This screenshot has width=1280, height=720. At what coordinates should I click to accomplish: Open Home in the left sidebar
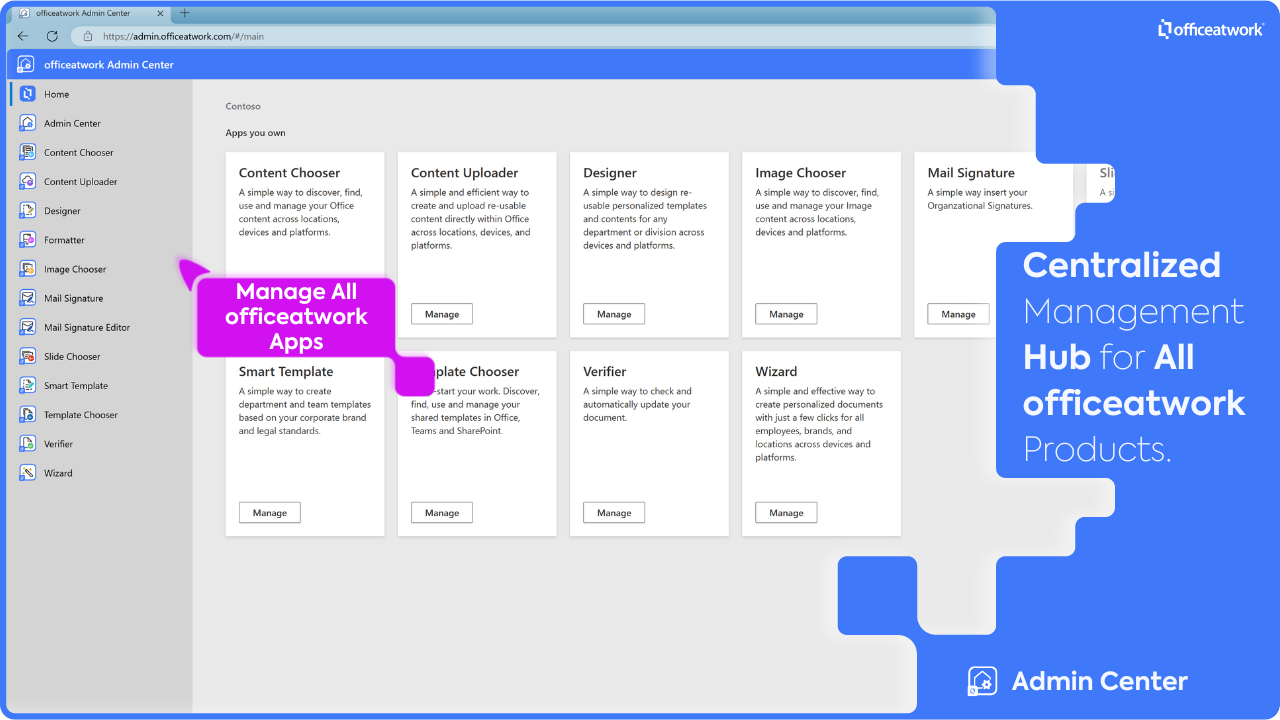coord(100,94)
